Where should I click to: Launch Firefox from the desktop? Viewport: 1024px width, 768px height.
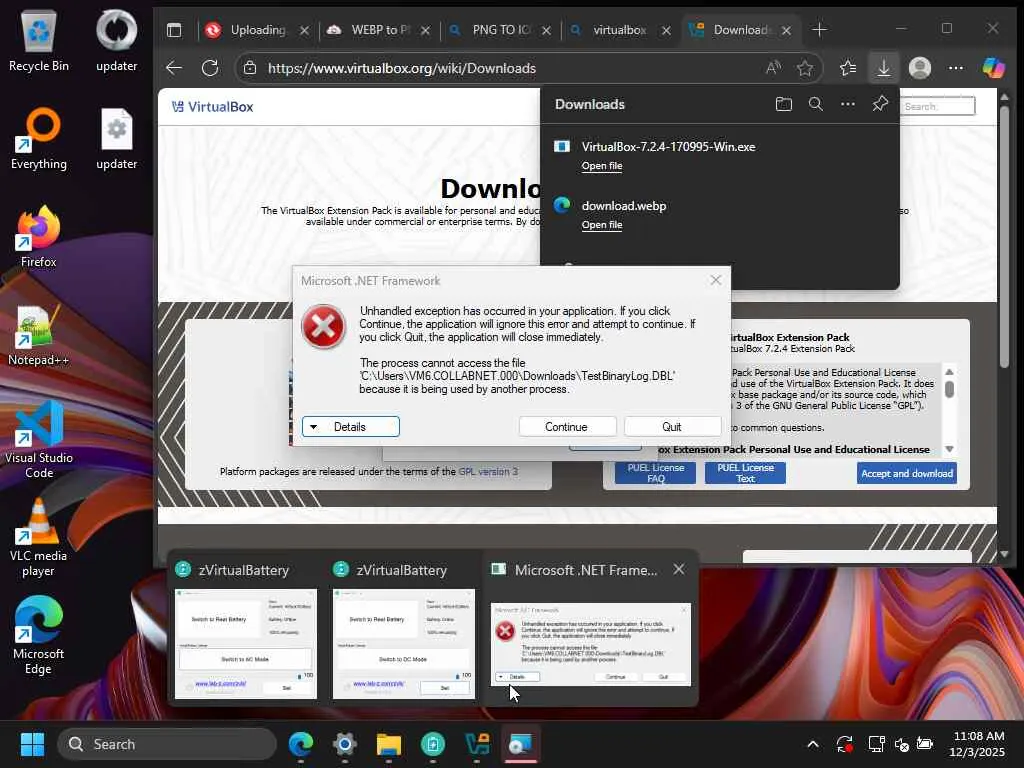39,236
